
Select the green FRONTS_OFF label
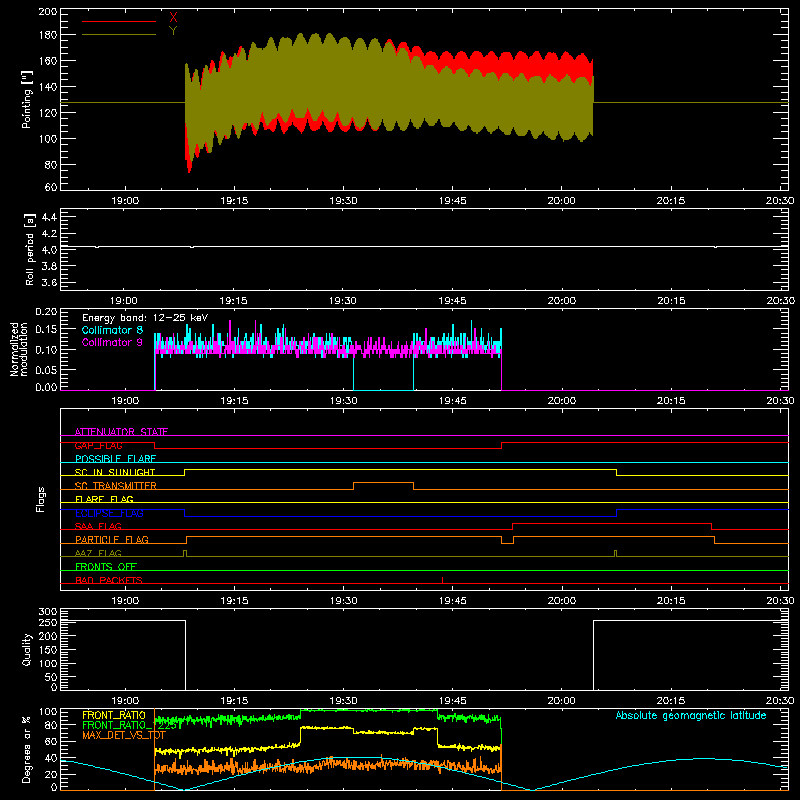coord(106,566)
